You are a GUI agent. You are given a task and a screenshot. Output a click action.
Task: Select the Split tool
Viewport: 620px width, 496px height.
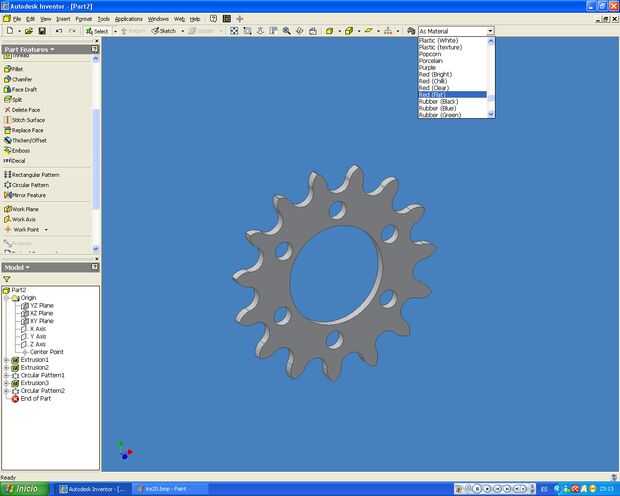[x=13, y=100]
